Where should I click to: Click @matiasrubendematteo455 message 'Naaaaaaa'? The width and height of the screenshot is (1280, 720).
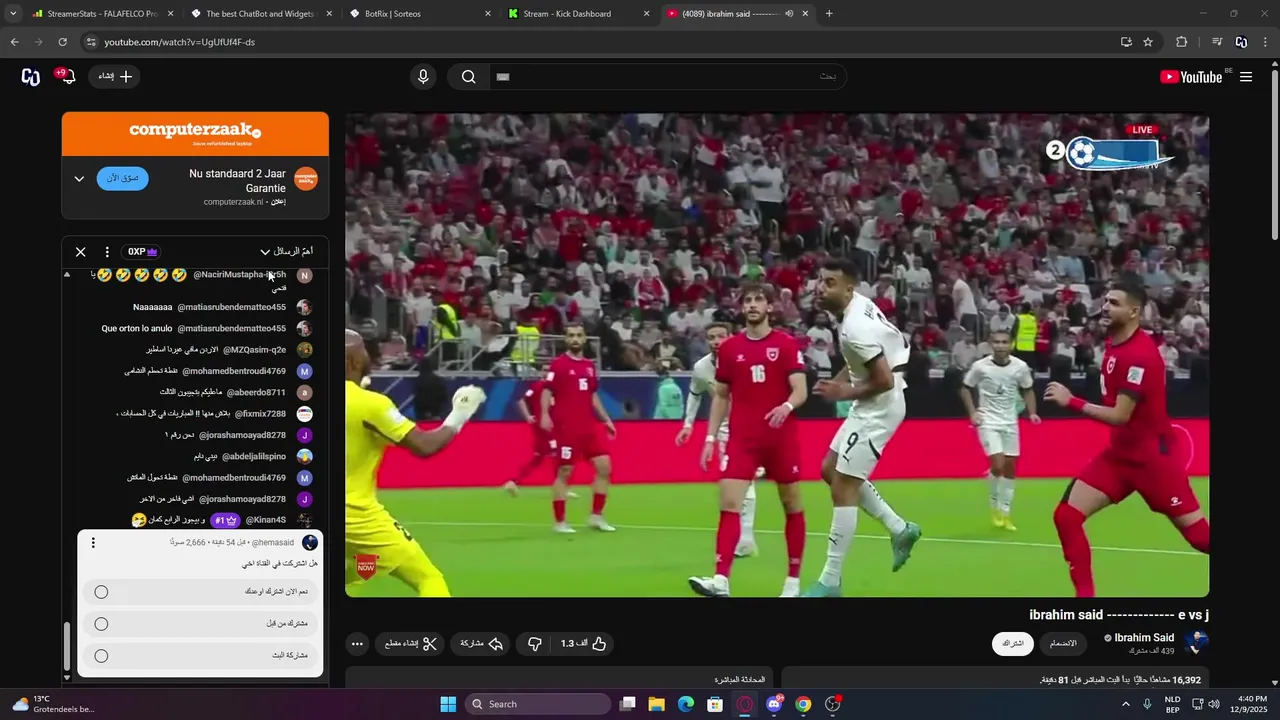pos(153,307)
